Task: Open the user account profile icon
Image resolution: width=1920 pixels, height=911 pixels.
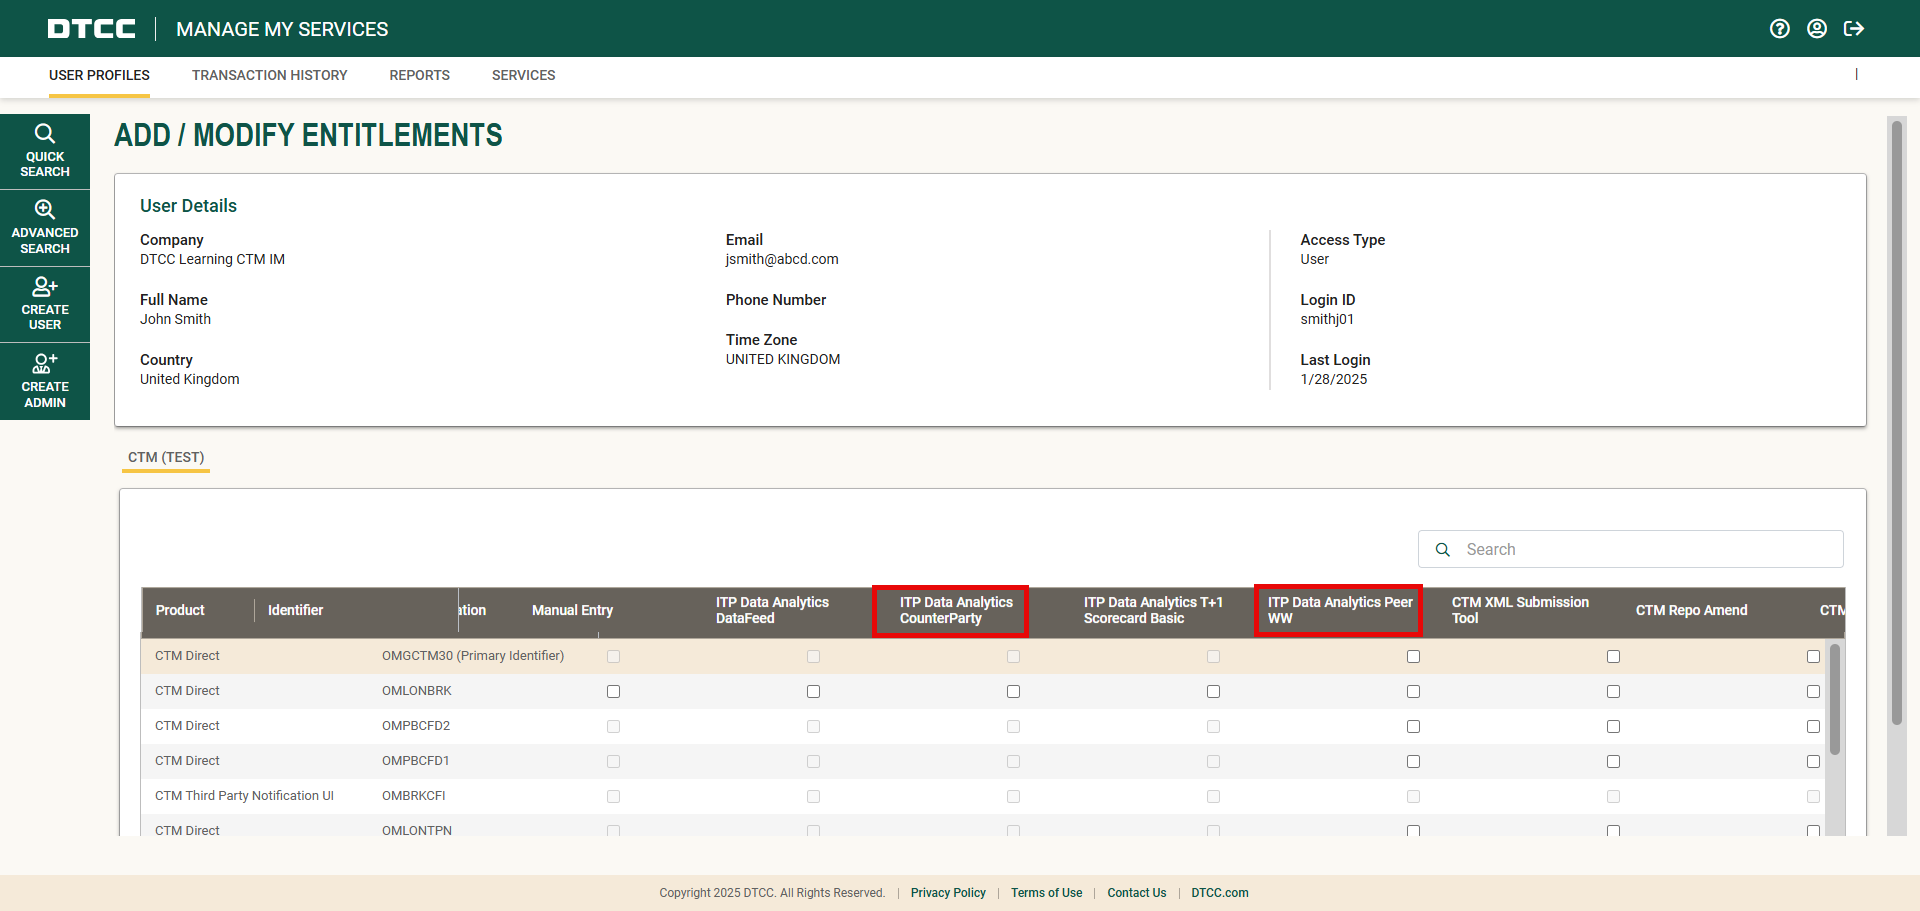Action: coord(1817,29)
